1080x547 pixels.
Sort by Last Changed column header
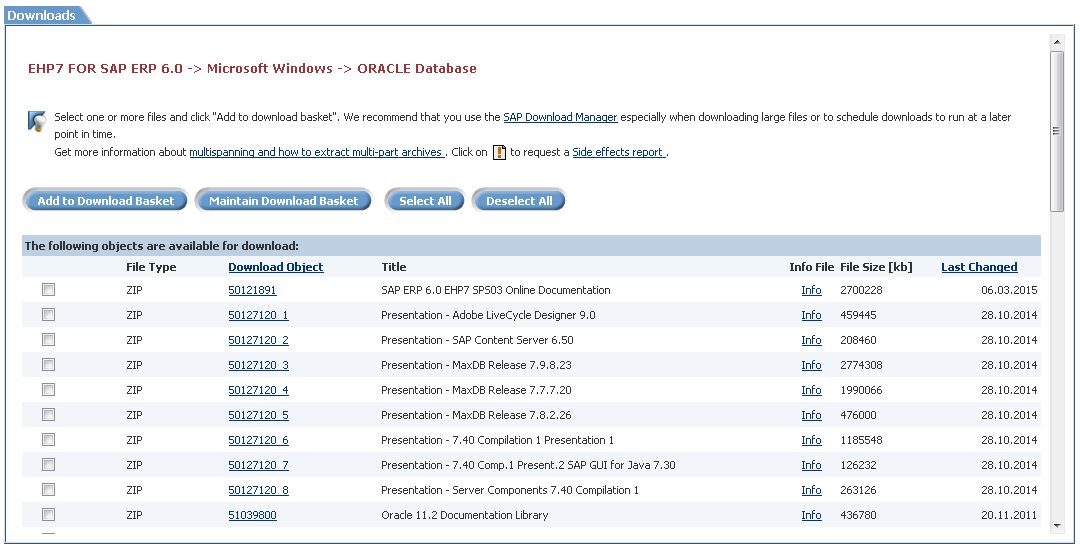pyautogui.click(x=979, y=267)
